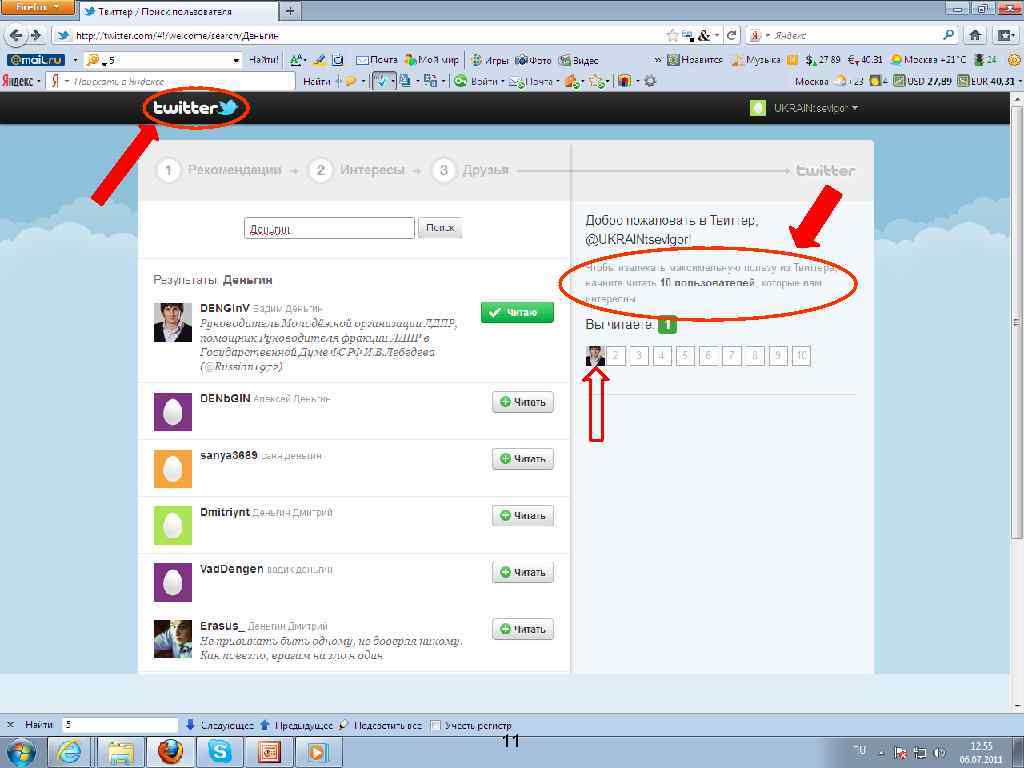This screenshot has height=768, width=1024.
Task: Open Музыка in Mail.ru toolbar
Action: (756, 60)
